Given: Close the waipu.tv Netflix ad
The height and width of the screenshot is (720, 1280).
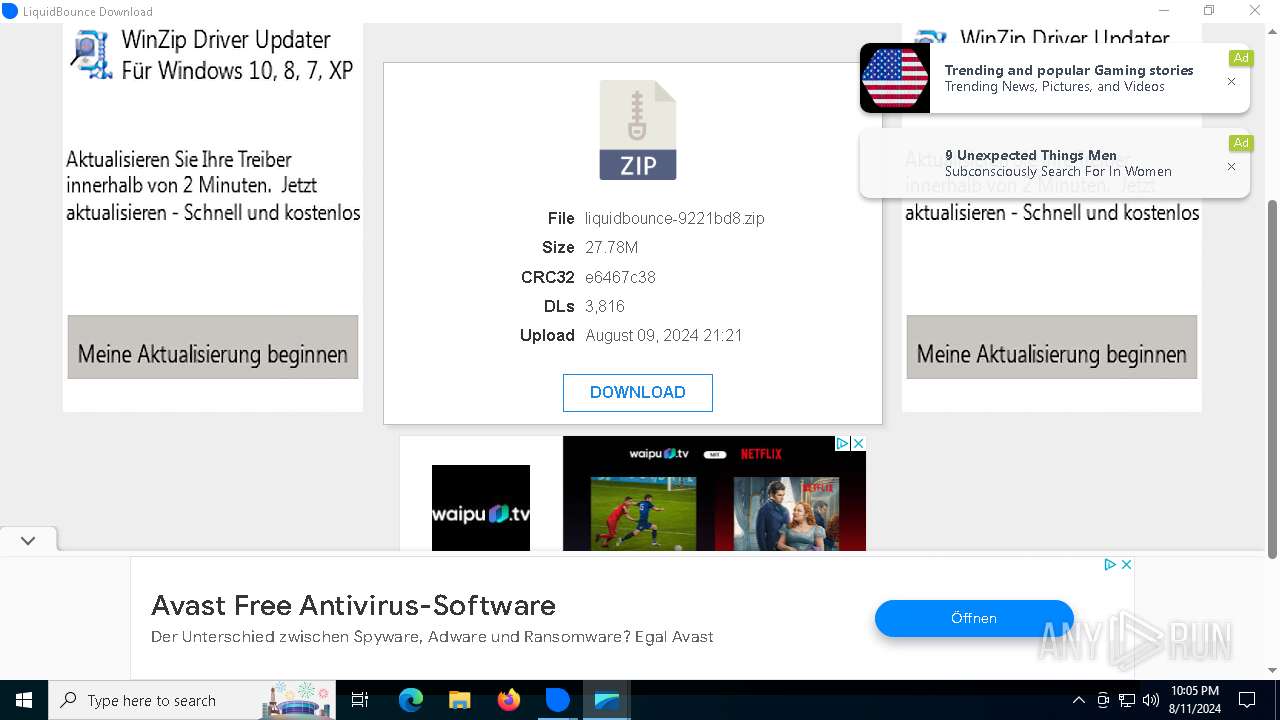Looking at the screenshot, I should [858, 443].
